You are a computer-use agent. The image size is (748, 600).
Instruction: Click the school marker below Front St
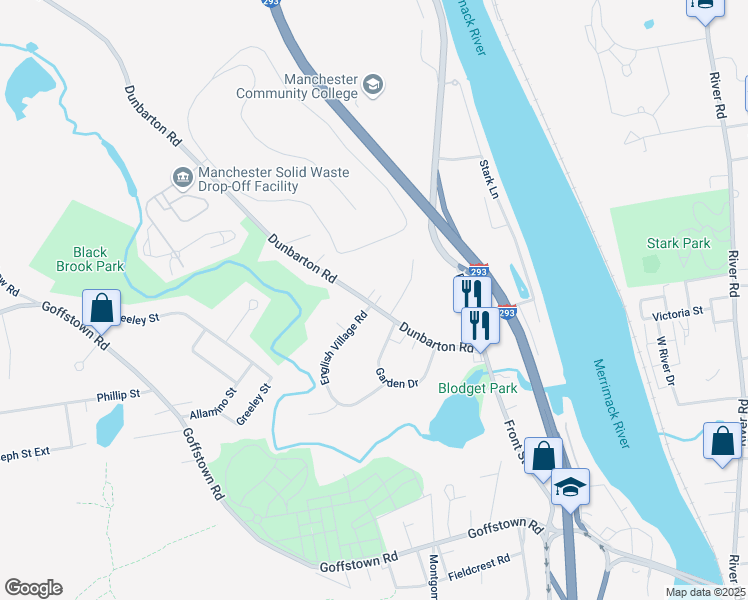coord(570,489)
